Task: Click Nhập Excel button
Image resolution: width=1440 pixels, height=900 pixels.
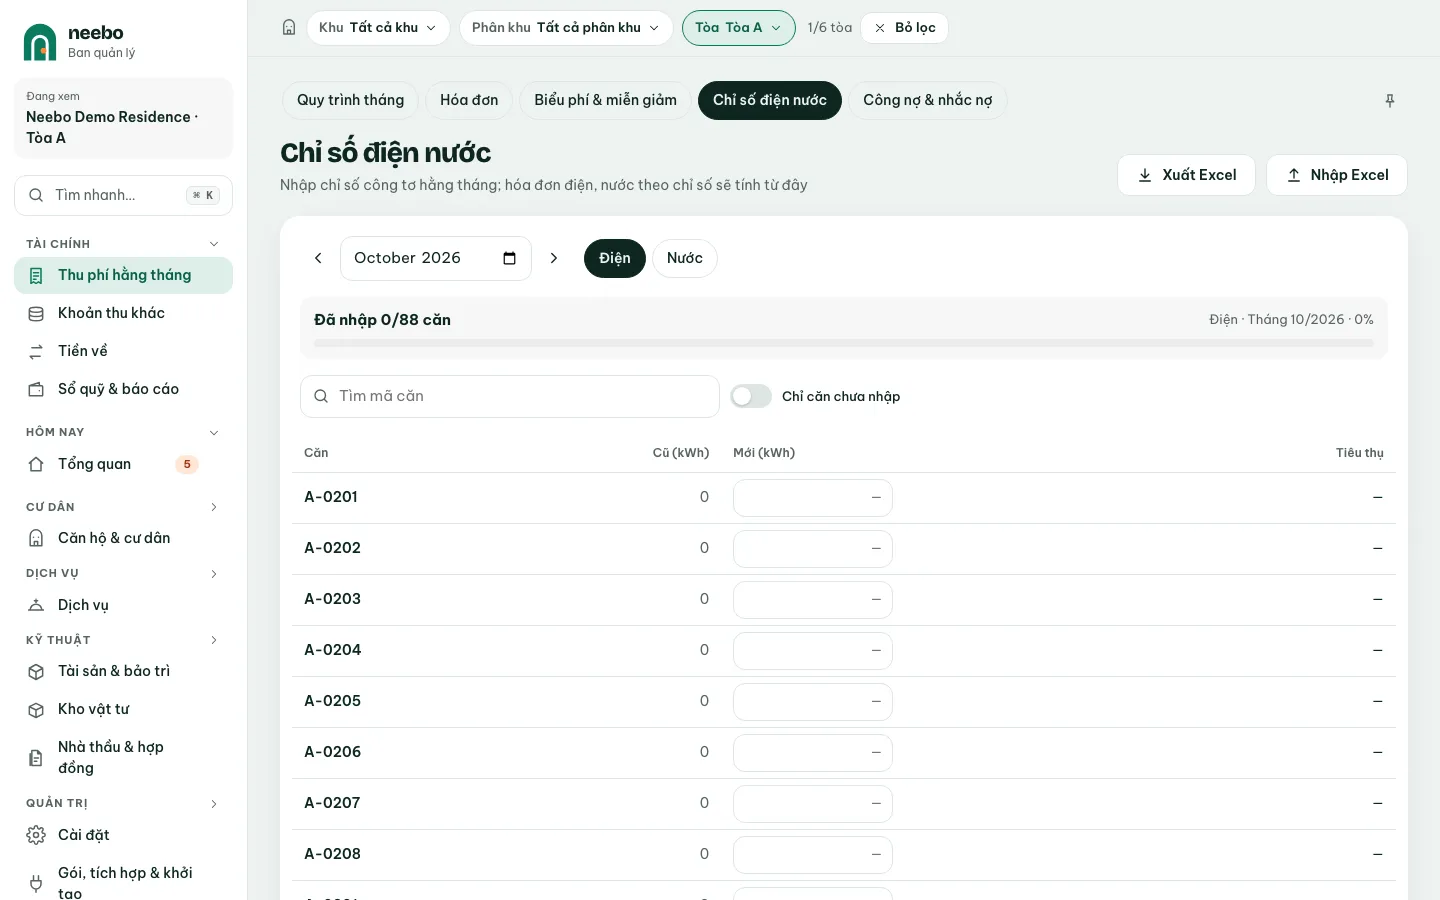Action: [1337, 175]
